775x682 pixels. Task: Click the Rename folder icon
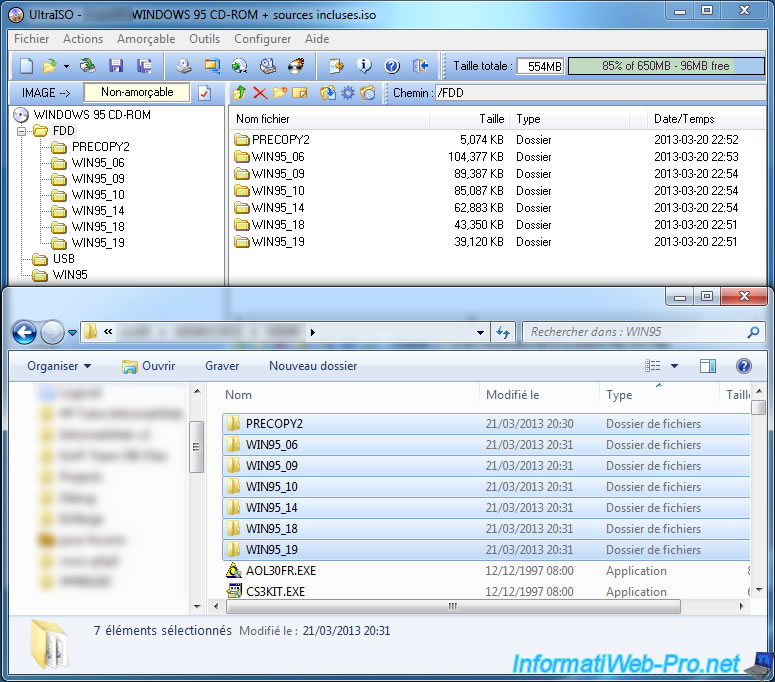[300, 92]
